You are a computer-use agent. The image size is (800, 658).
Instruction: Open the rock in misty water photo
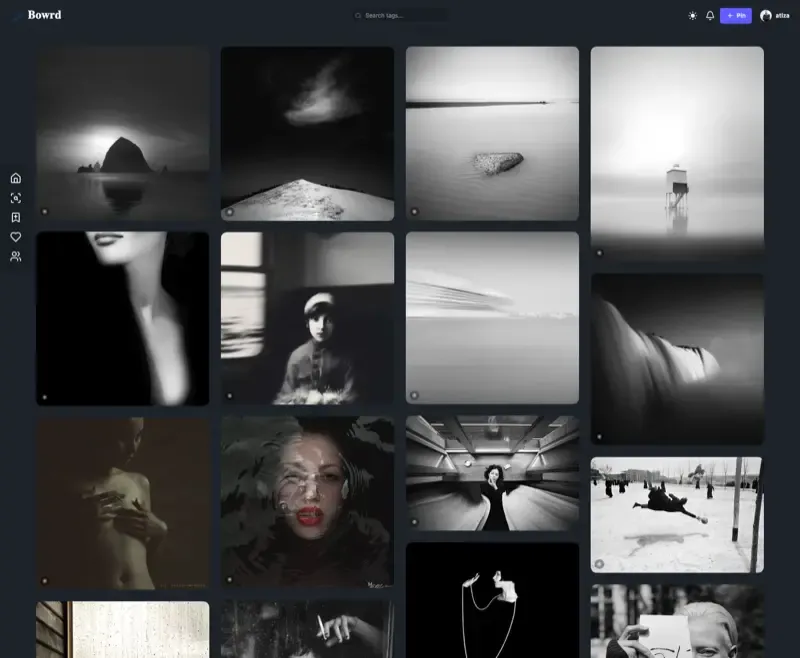[x=492, y=133]
